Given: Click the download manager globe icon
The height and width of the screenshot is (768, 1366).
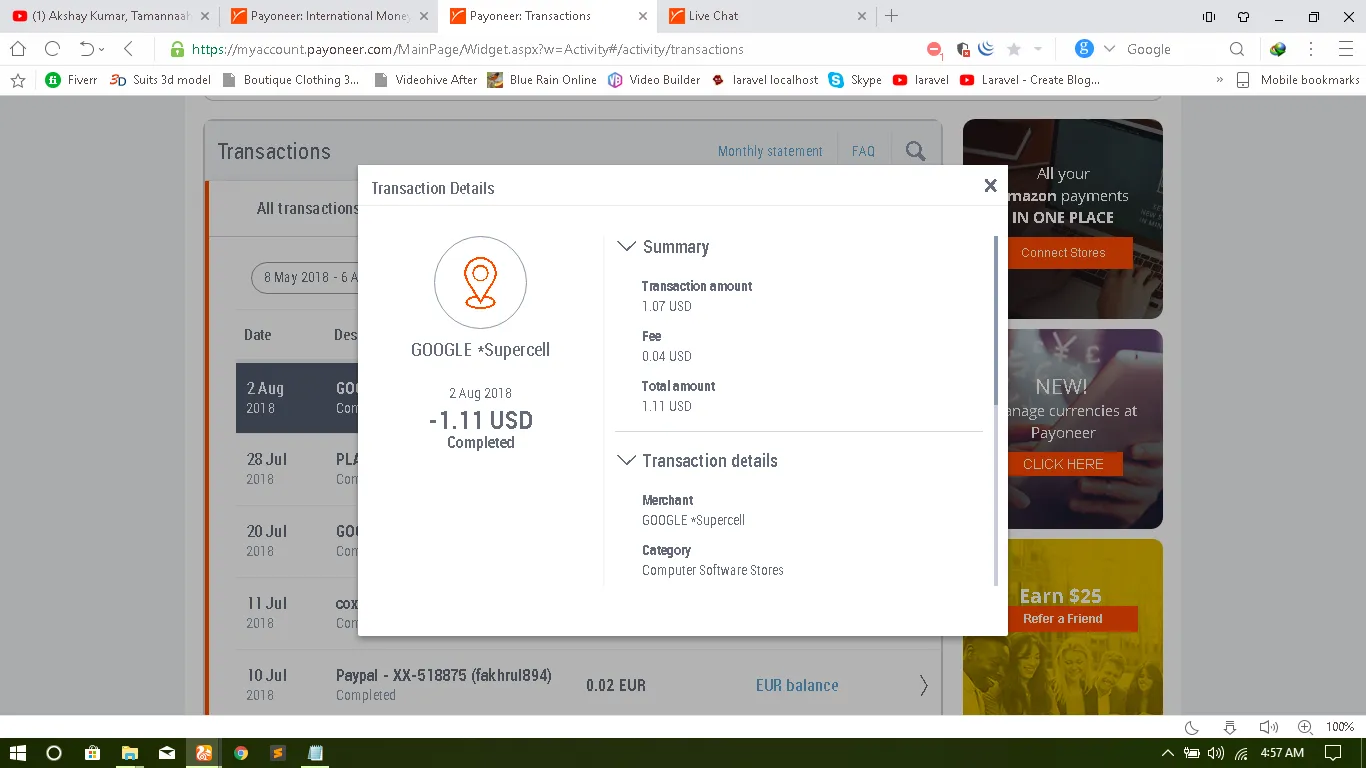Looking at the screenshot, I should click(1278, 49).
